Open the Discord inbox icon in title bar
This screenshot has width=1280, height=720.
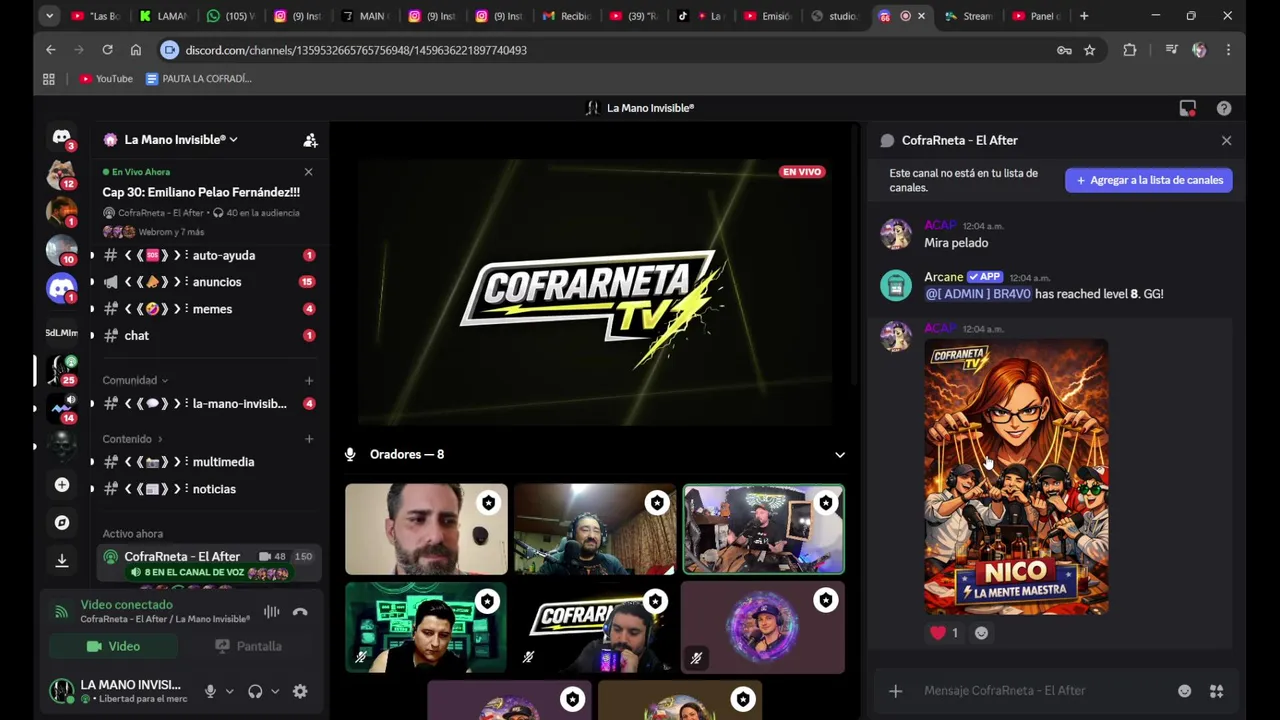[1188, 108]
